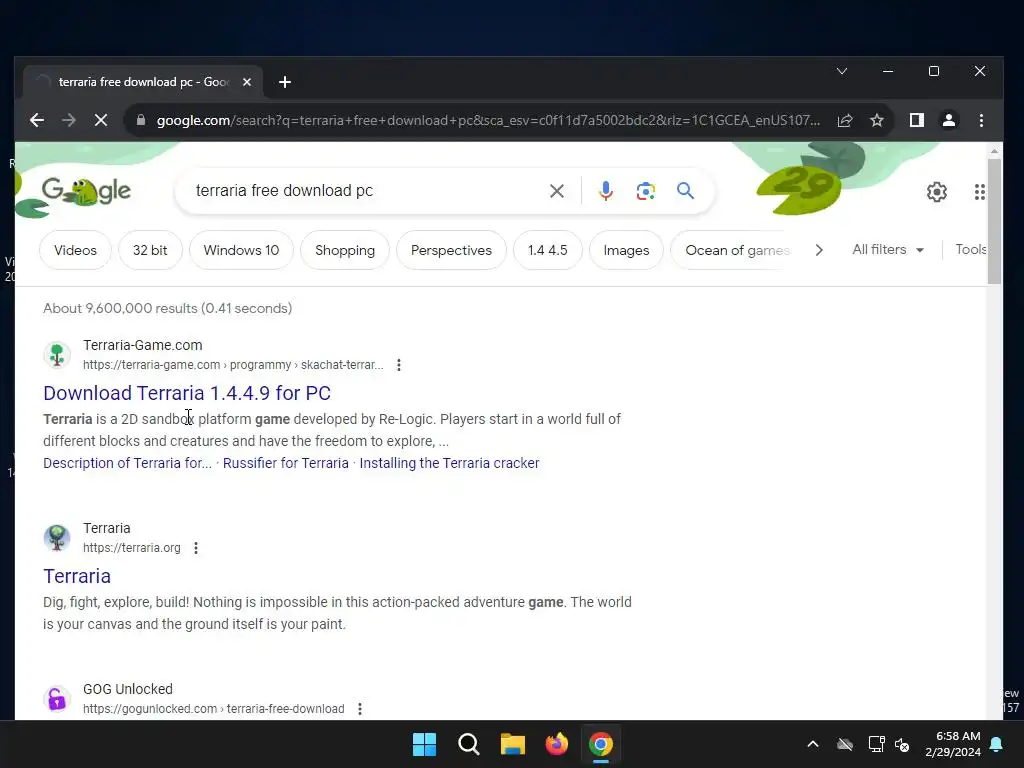Expand the tab search dropdown
This screenshot has width=1024, height=768.
[x=842, y=71]
